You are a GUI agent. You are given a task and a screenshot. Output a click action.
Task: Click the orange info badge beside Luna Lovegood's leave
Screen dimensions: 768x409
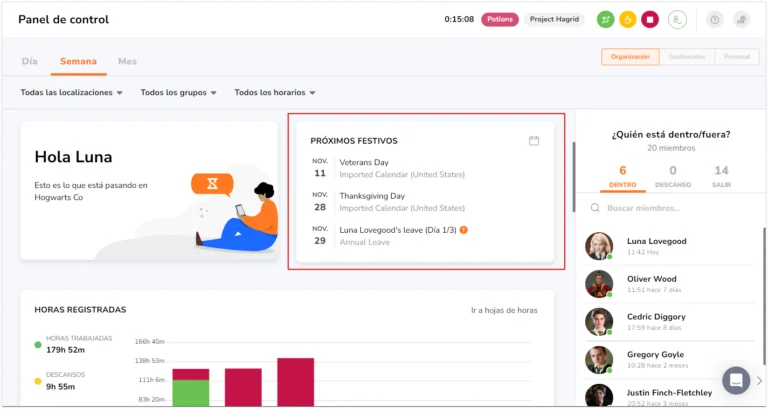[463, 230]
